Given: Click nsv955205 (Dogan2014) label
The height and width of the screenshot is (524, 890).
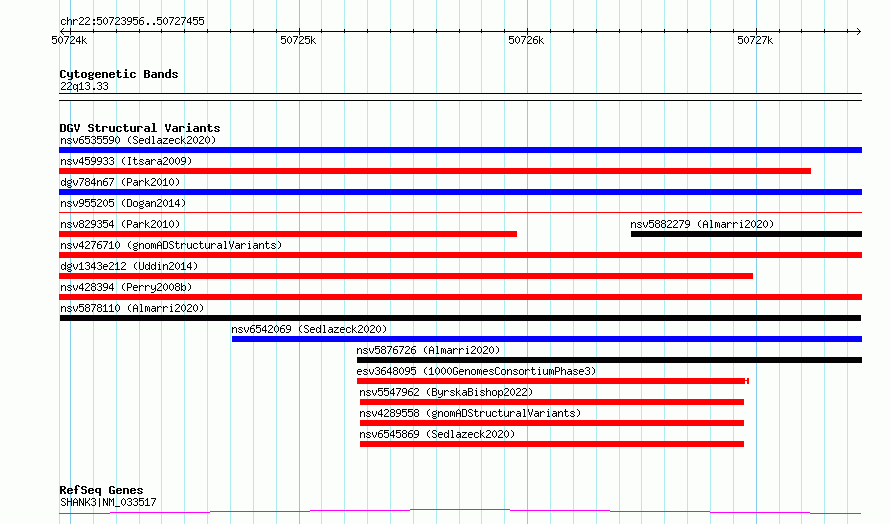Looking at the screenshot, I should point(123,203).
